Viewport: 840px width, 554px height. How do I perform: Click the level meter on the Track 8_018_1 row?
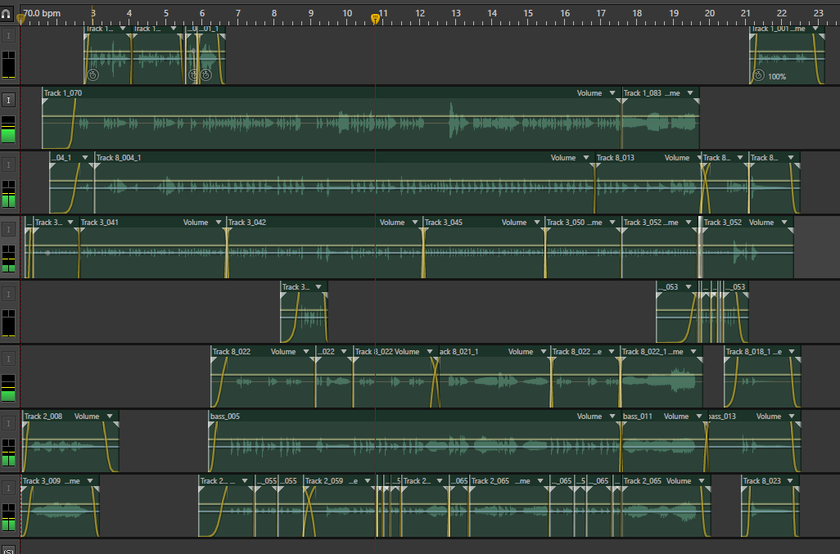pos(8,388)
